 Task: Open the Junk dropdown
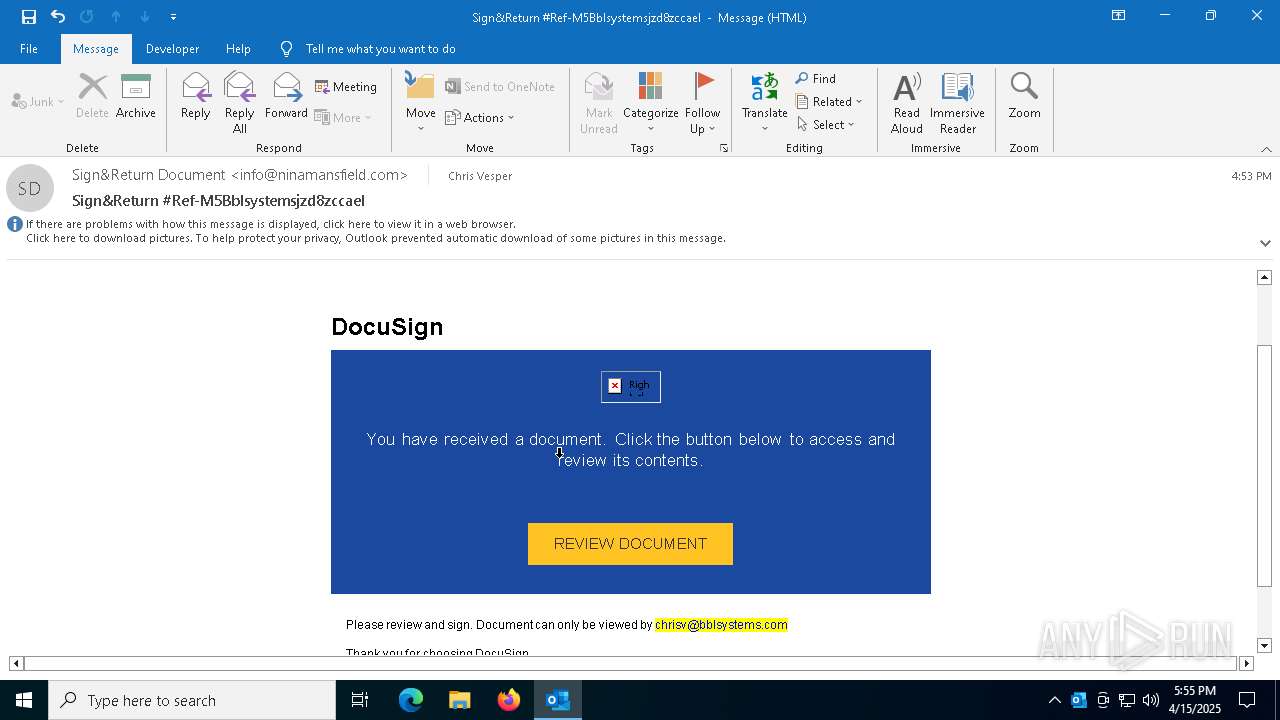click(x=37, y=101)
